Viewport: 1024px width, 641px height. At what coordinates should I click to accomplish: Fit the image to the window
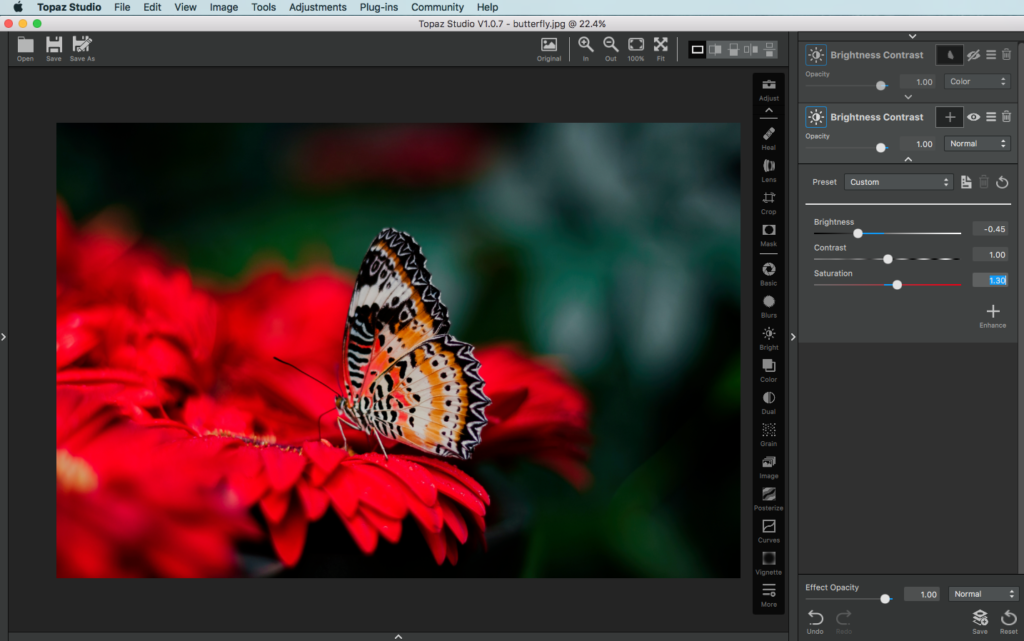pos(661,49)
